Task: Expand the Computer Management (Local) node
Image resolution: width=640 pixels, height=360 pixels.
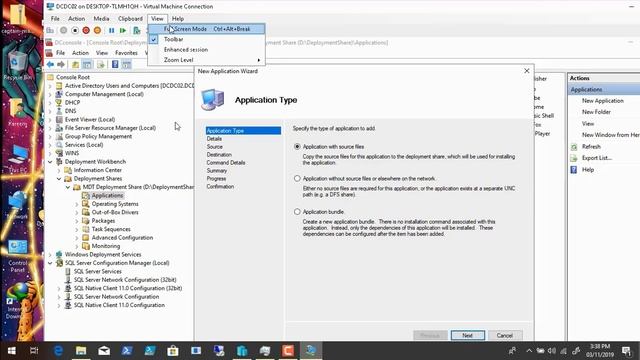Action: click(x=50, y=94)
